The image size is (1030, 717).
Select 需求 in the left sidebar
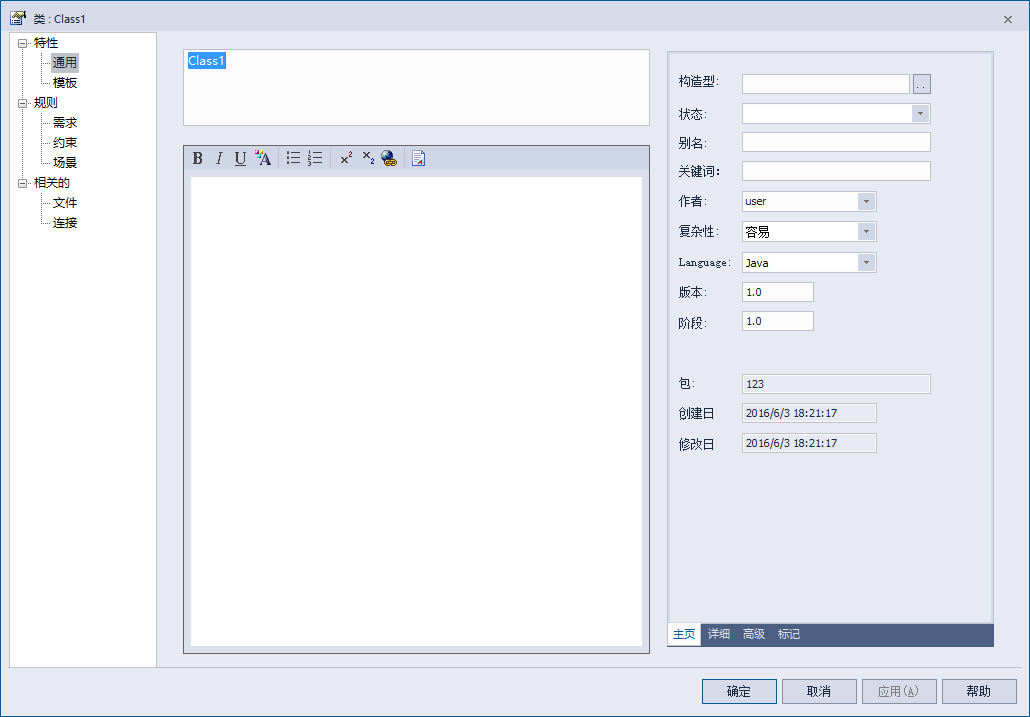point(63,122)
